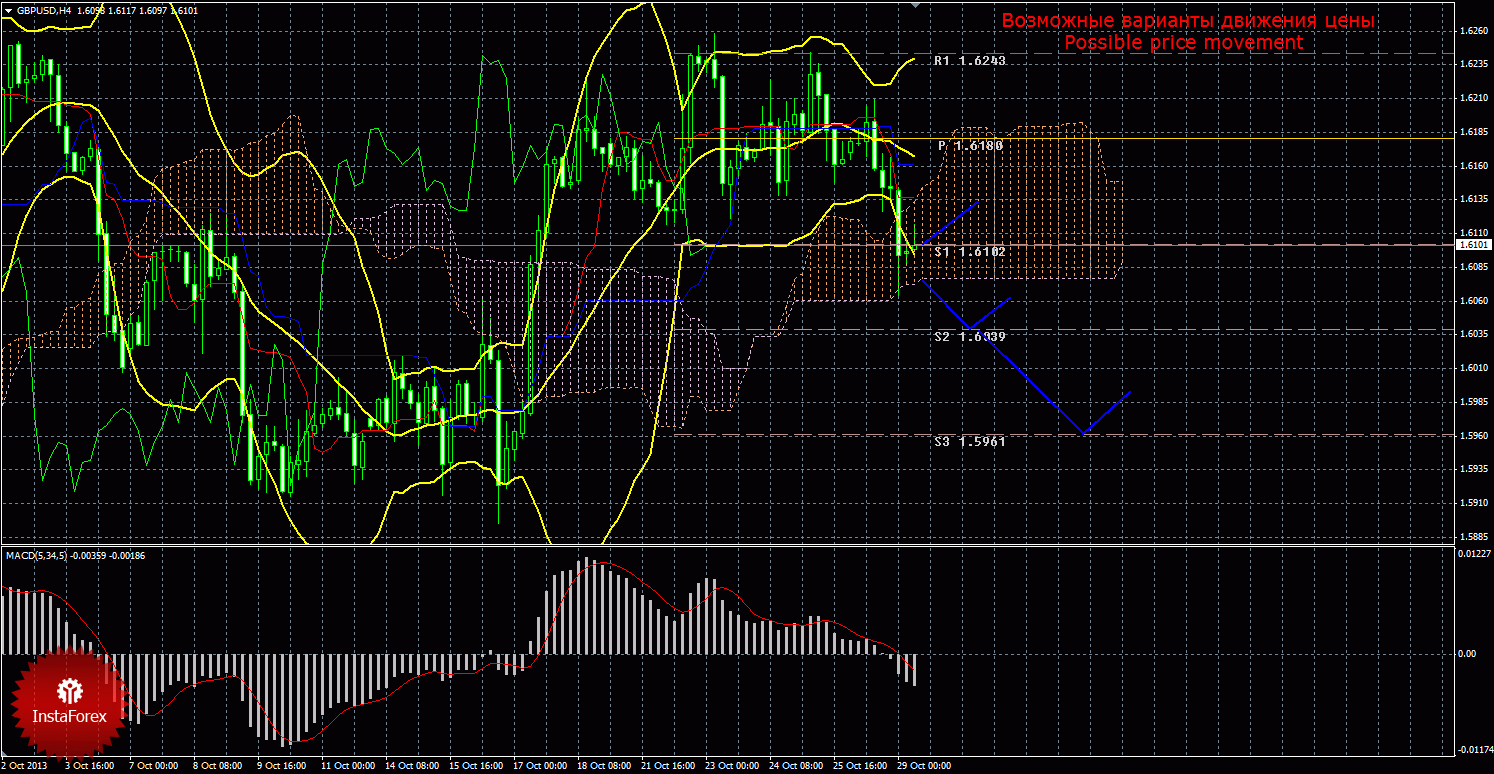Viewport: 1494px width, 774px height.
Task: Select the gray chart shift triangle marker on the top edge
Action: coord(915,4)
